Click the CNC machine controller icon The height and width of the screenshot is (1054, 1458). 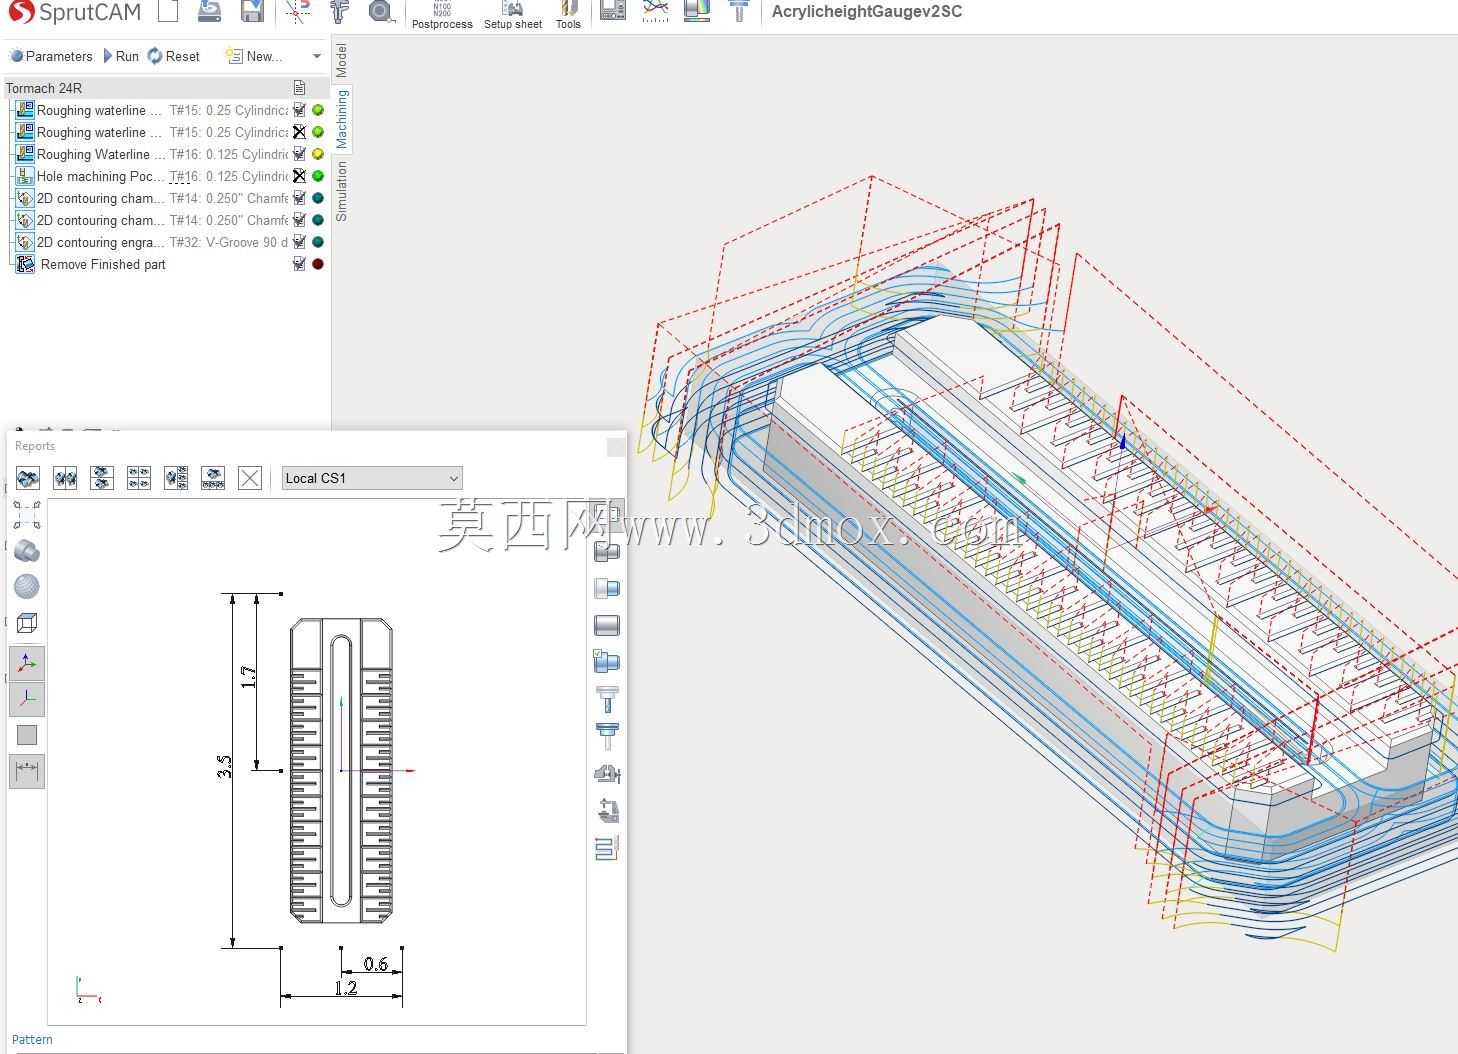click(x=613, y=11)
